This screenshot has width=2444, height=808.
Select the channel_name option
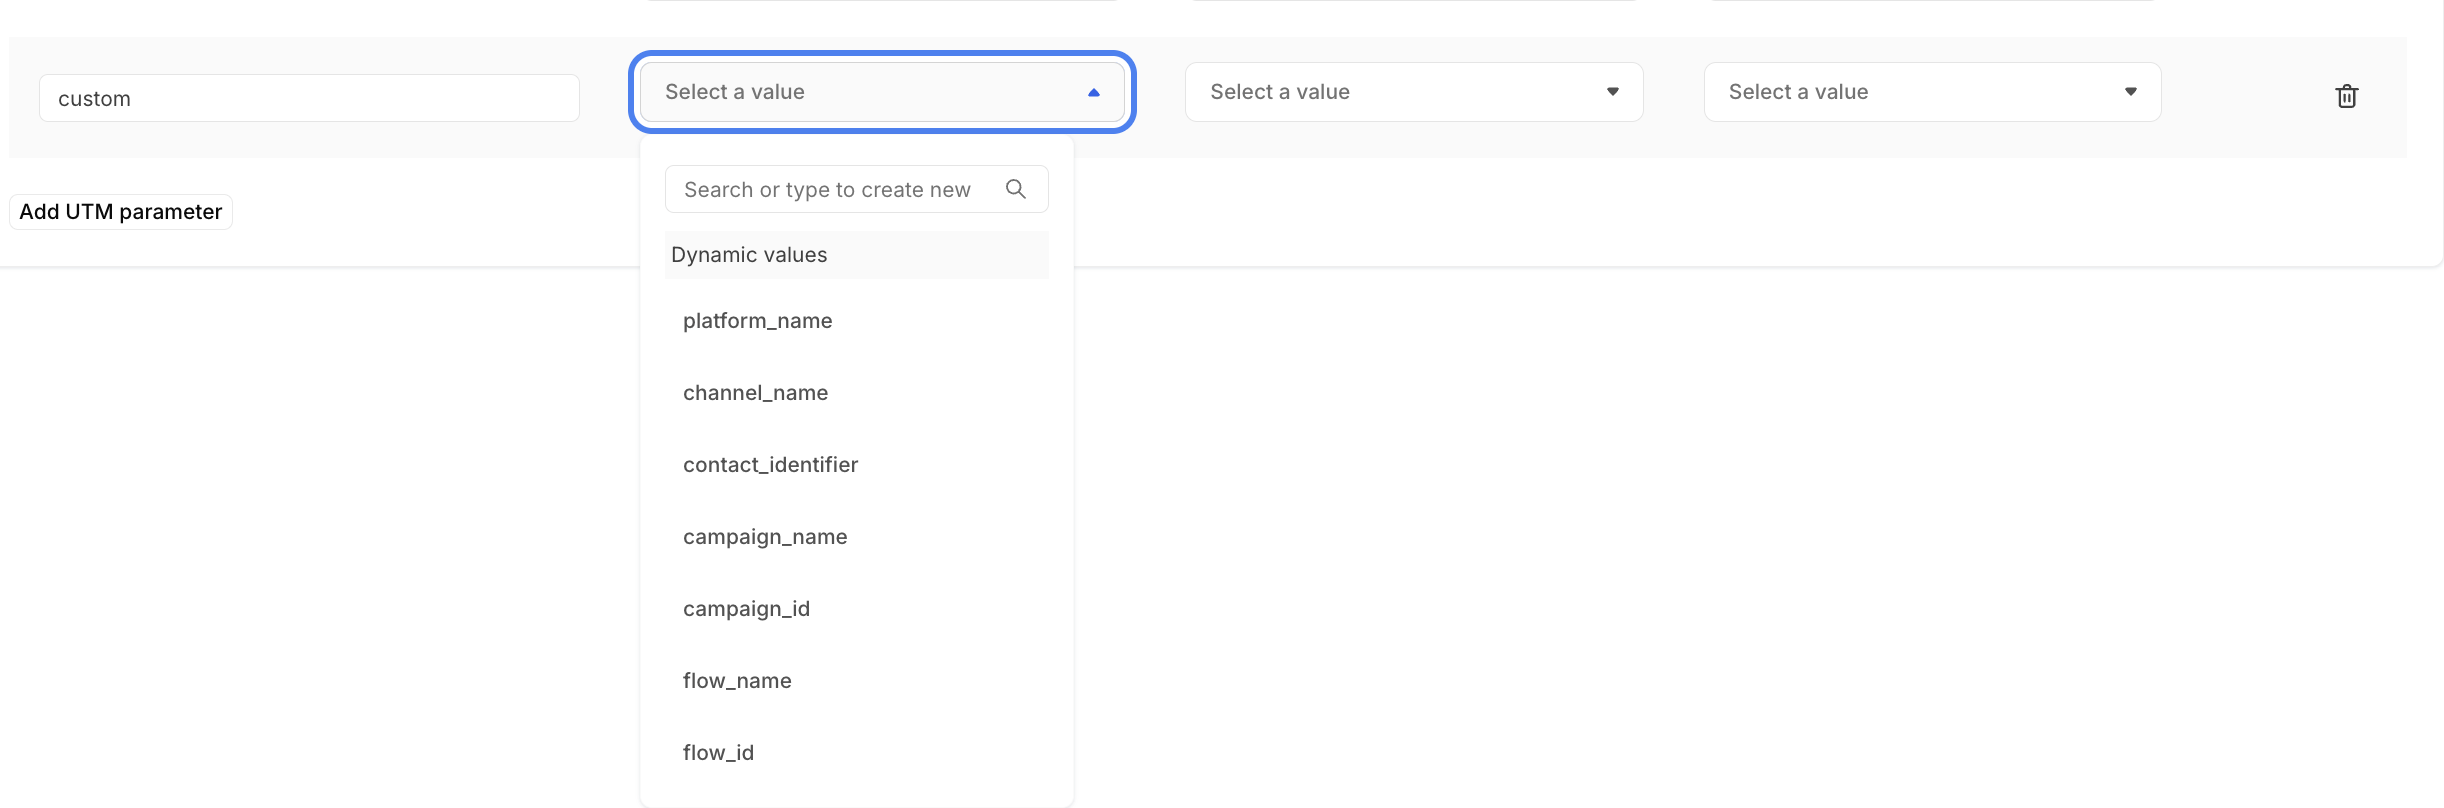[x=755, y=393]
